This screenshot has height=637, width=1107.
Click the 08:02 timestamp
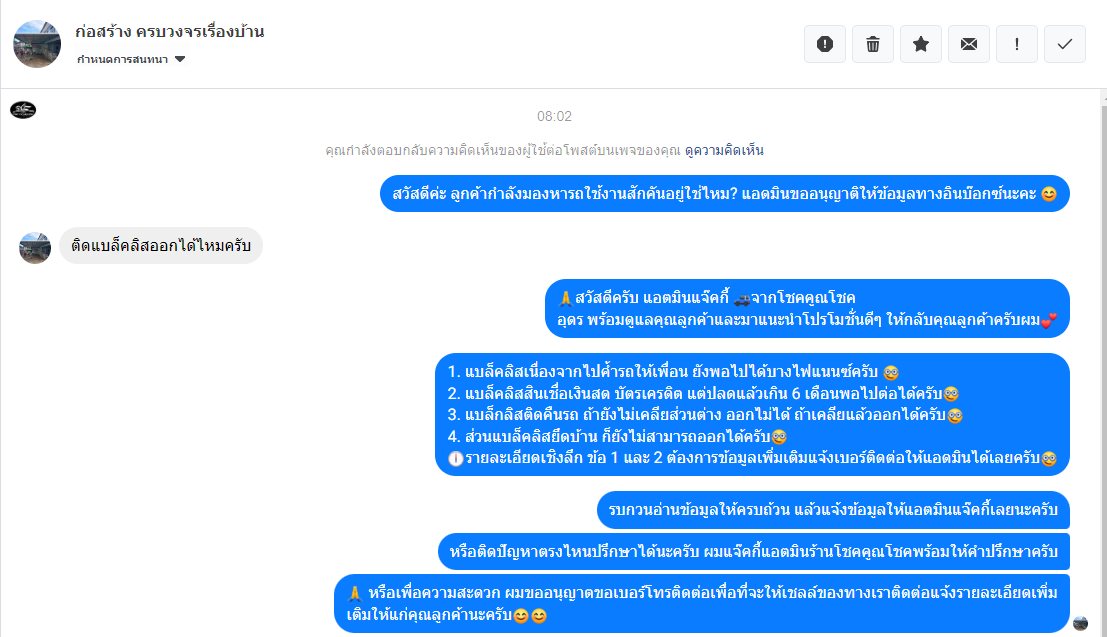pyautogui.click(x=554, y=117)
